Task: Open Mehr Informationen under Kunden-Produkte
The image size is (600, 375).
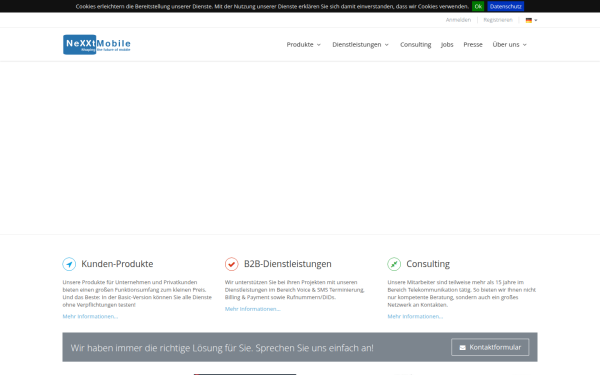Action: (90, 316)
